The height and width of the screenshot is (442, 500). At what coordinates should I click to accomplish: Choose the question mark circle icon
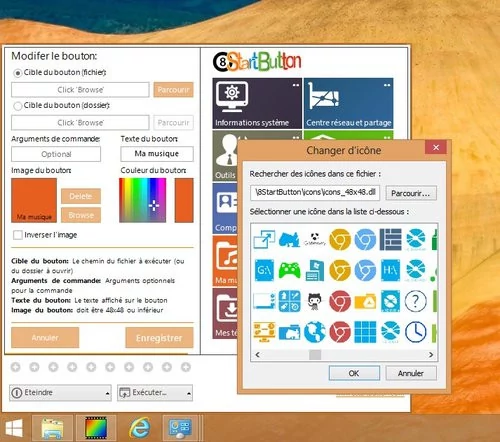point(416,301)
